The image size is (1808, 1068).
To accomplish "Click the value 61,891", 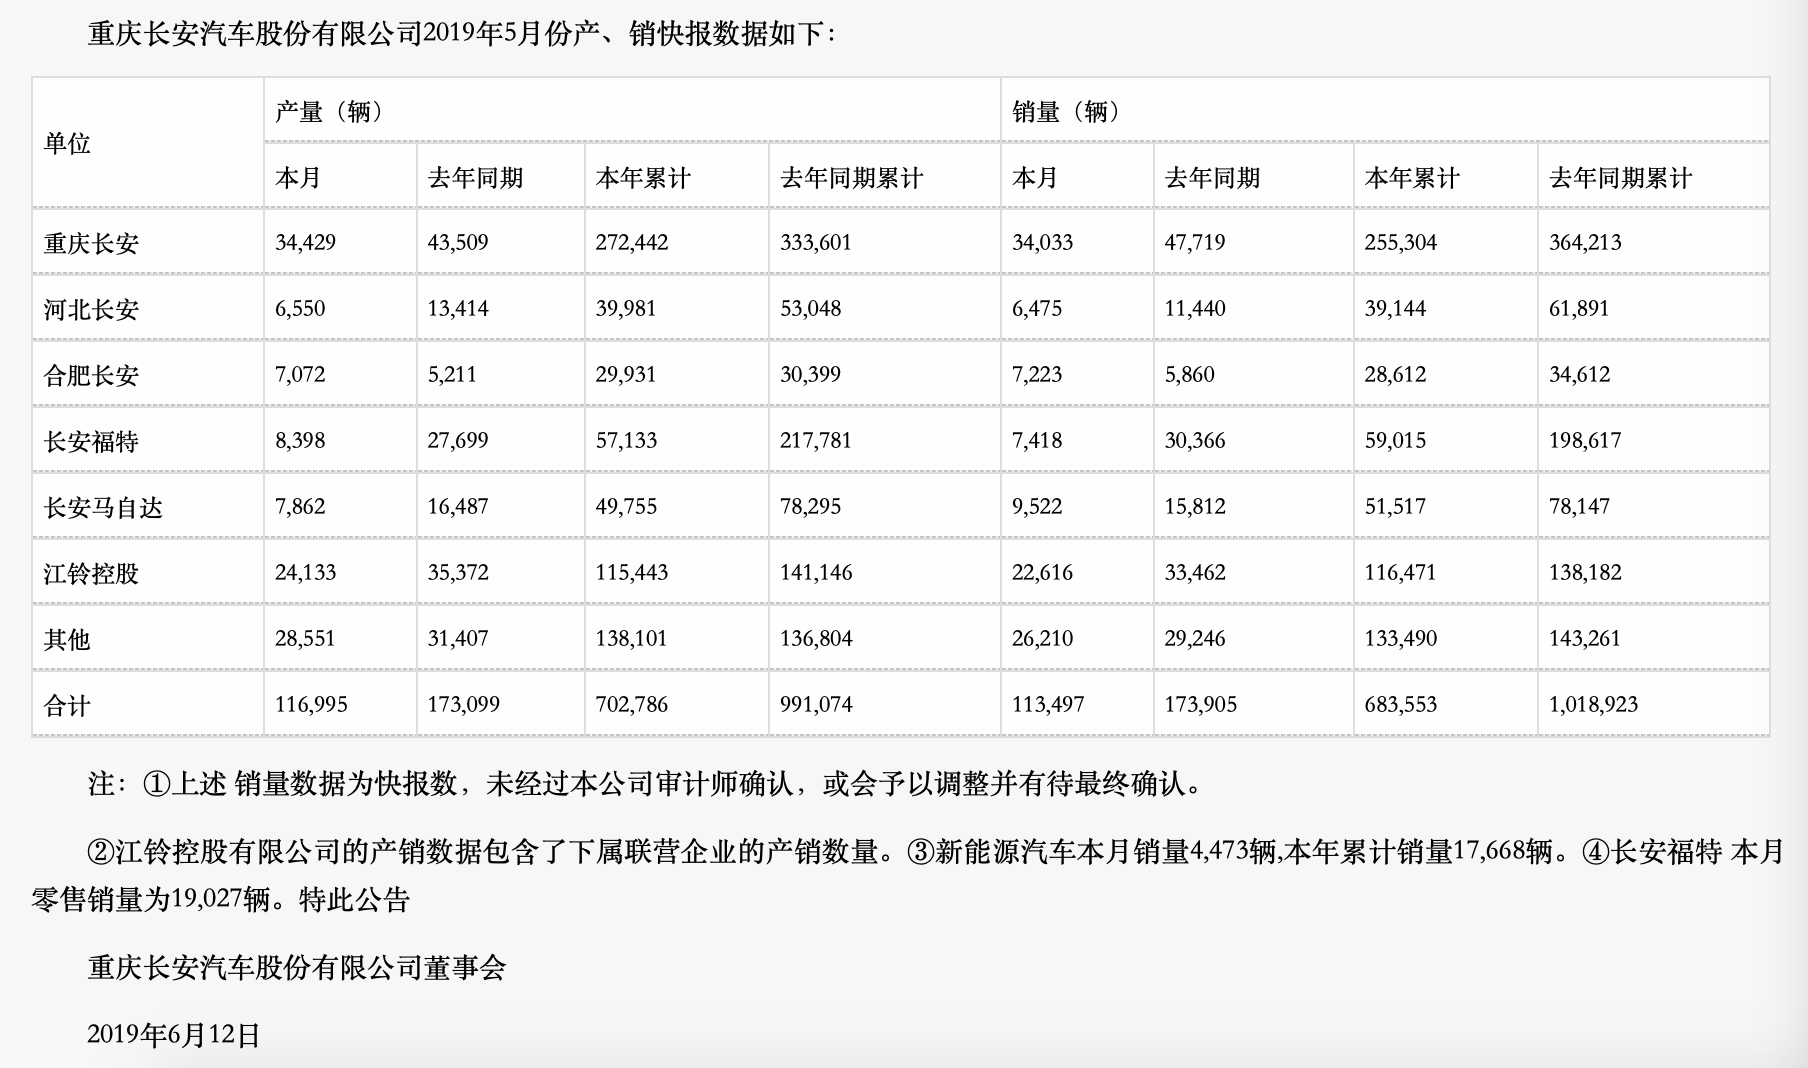I will (x=1579, y=308).
